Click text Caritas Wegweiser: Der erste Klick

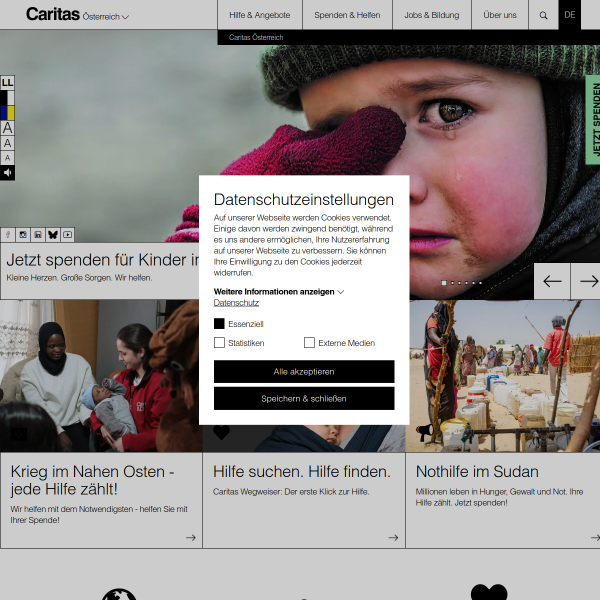pos(290,492)
